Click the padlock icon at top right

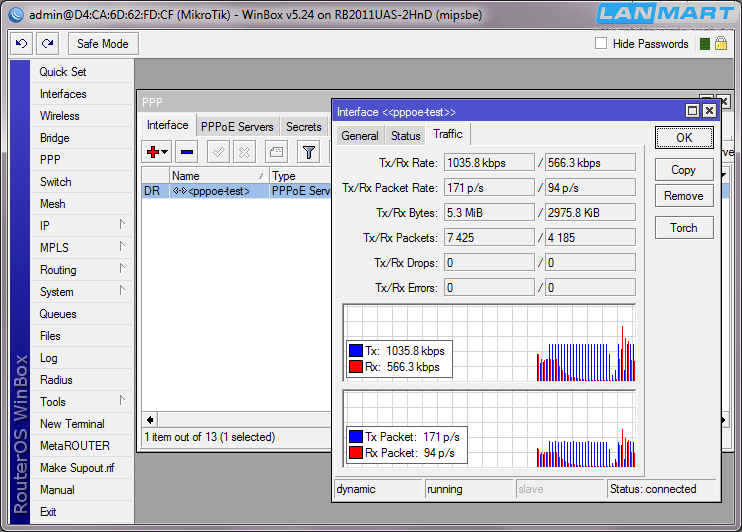pyautogui.click(x=721, y=44)
